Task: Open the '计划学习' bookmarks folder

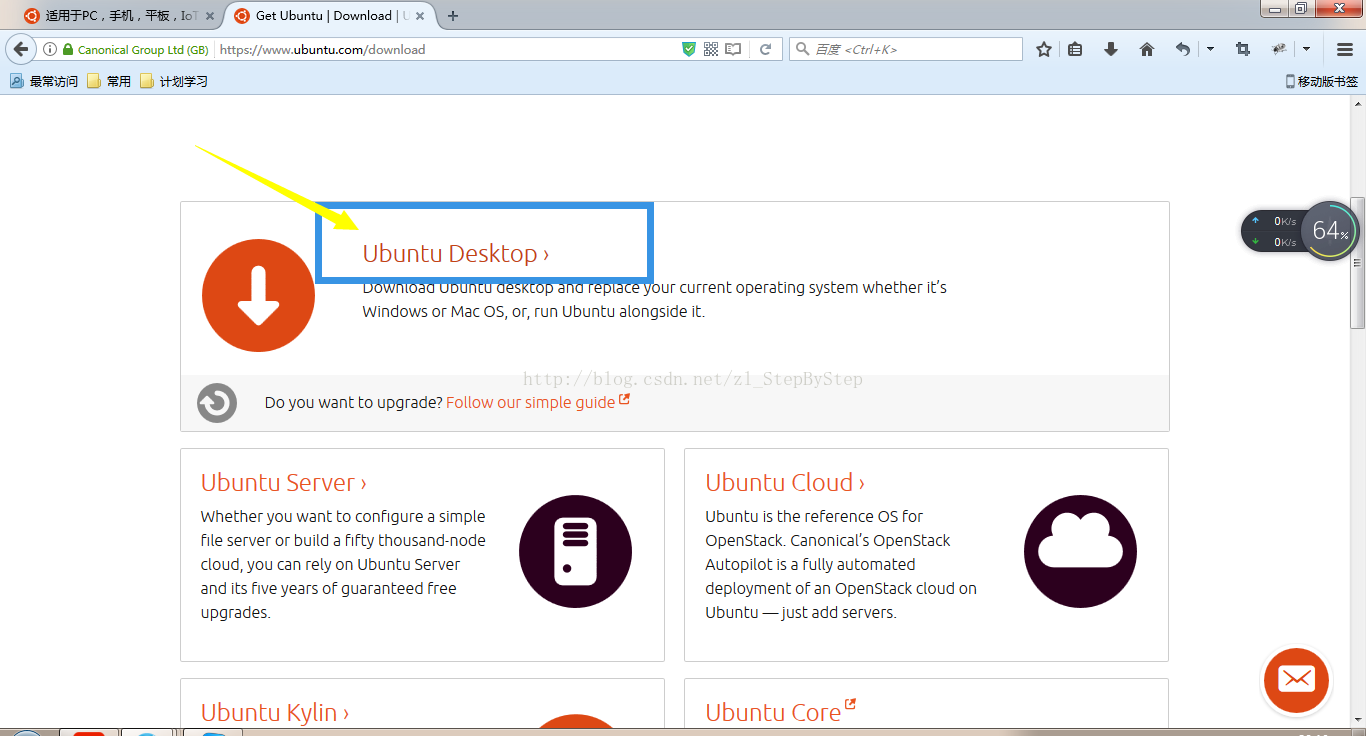Action: 174,81
